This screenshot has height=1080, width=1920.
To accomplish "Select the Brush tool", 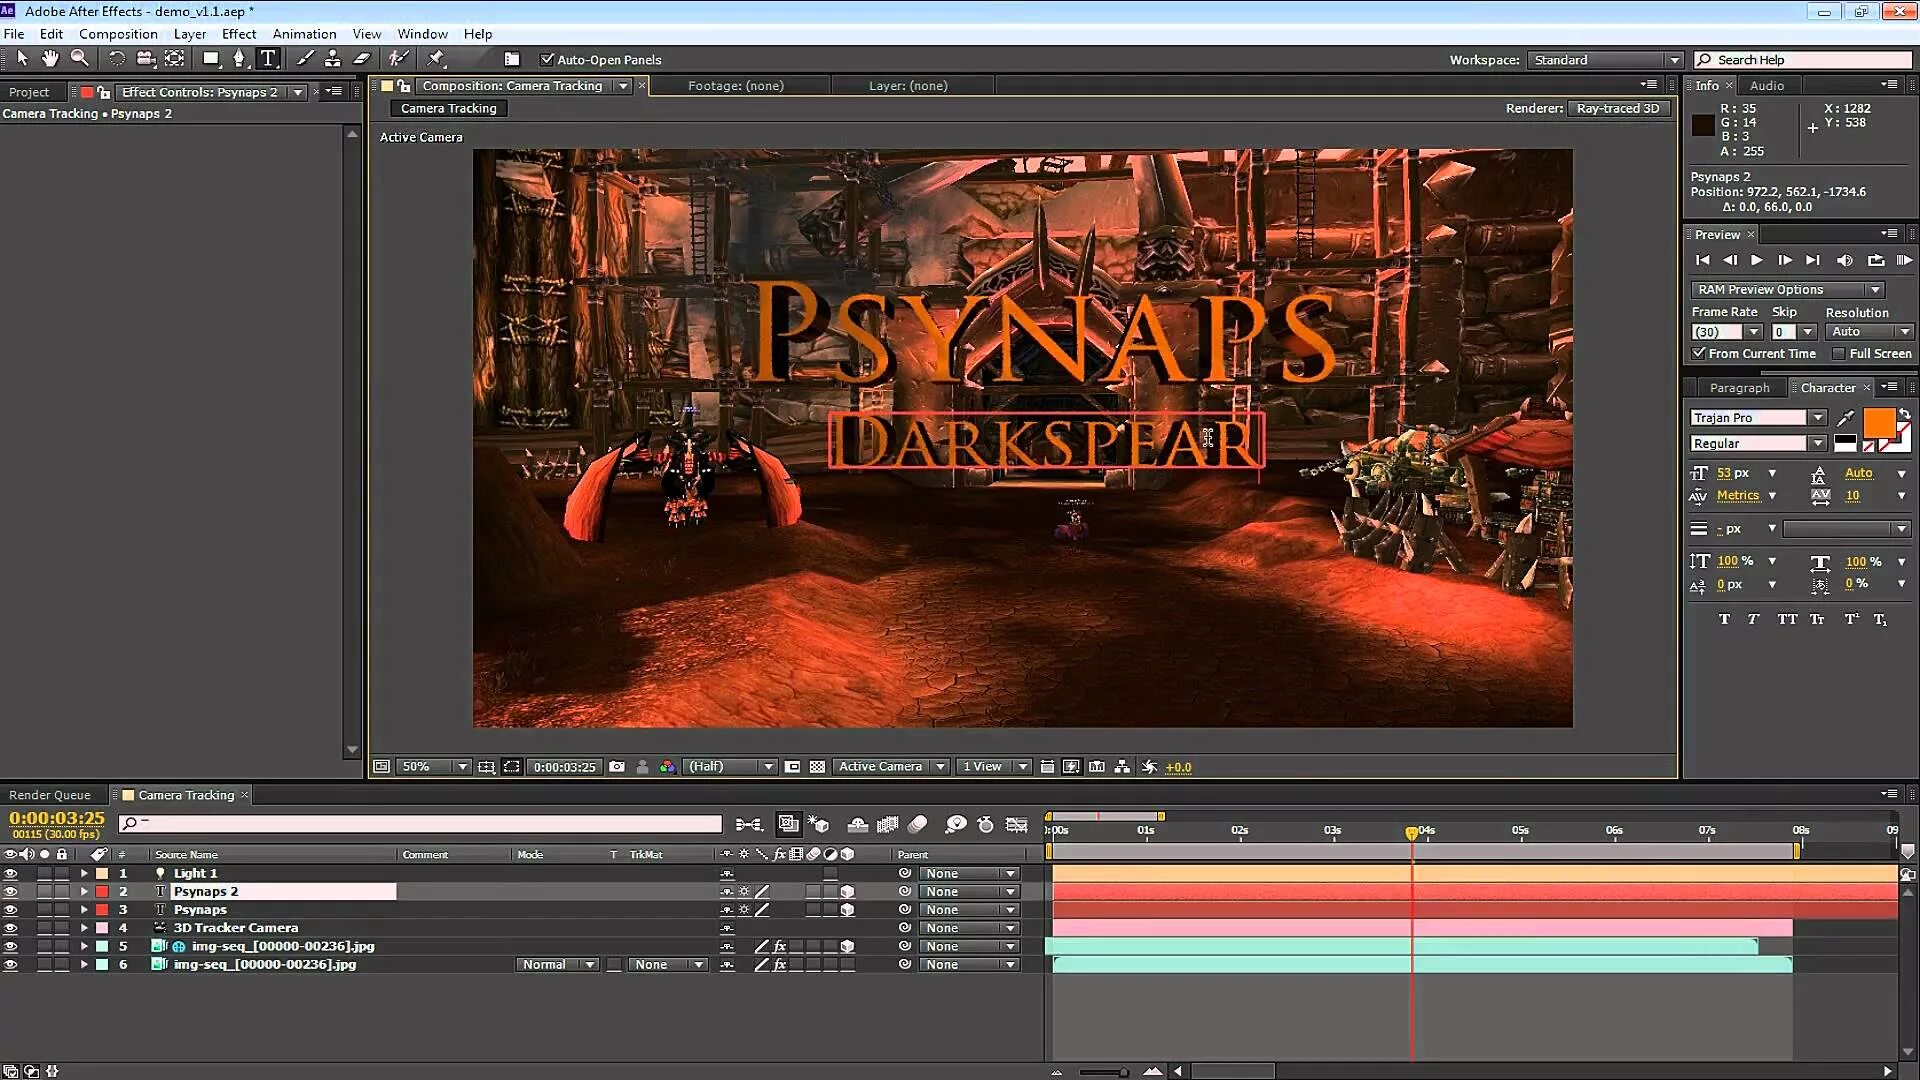I will point(306,58).
